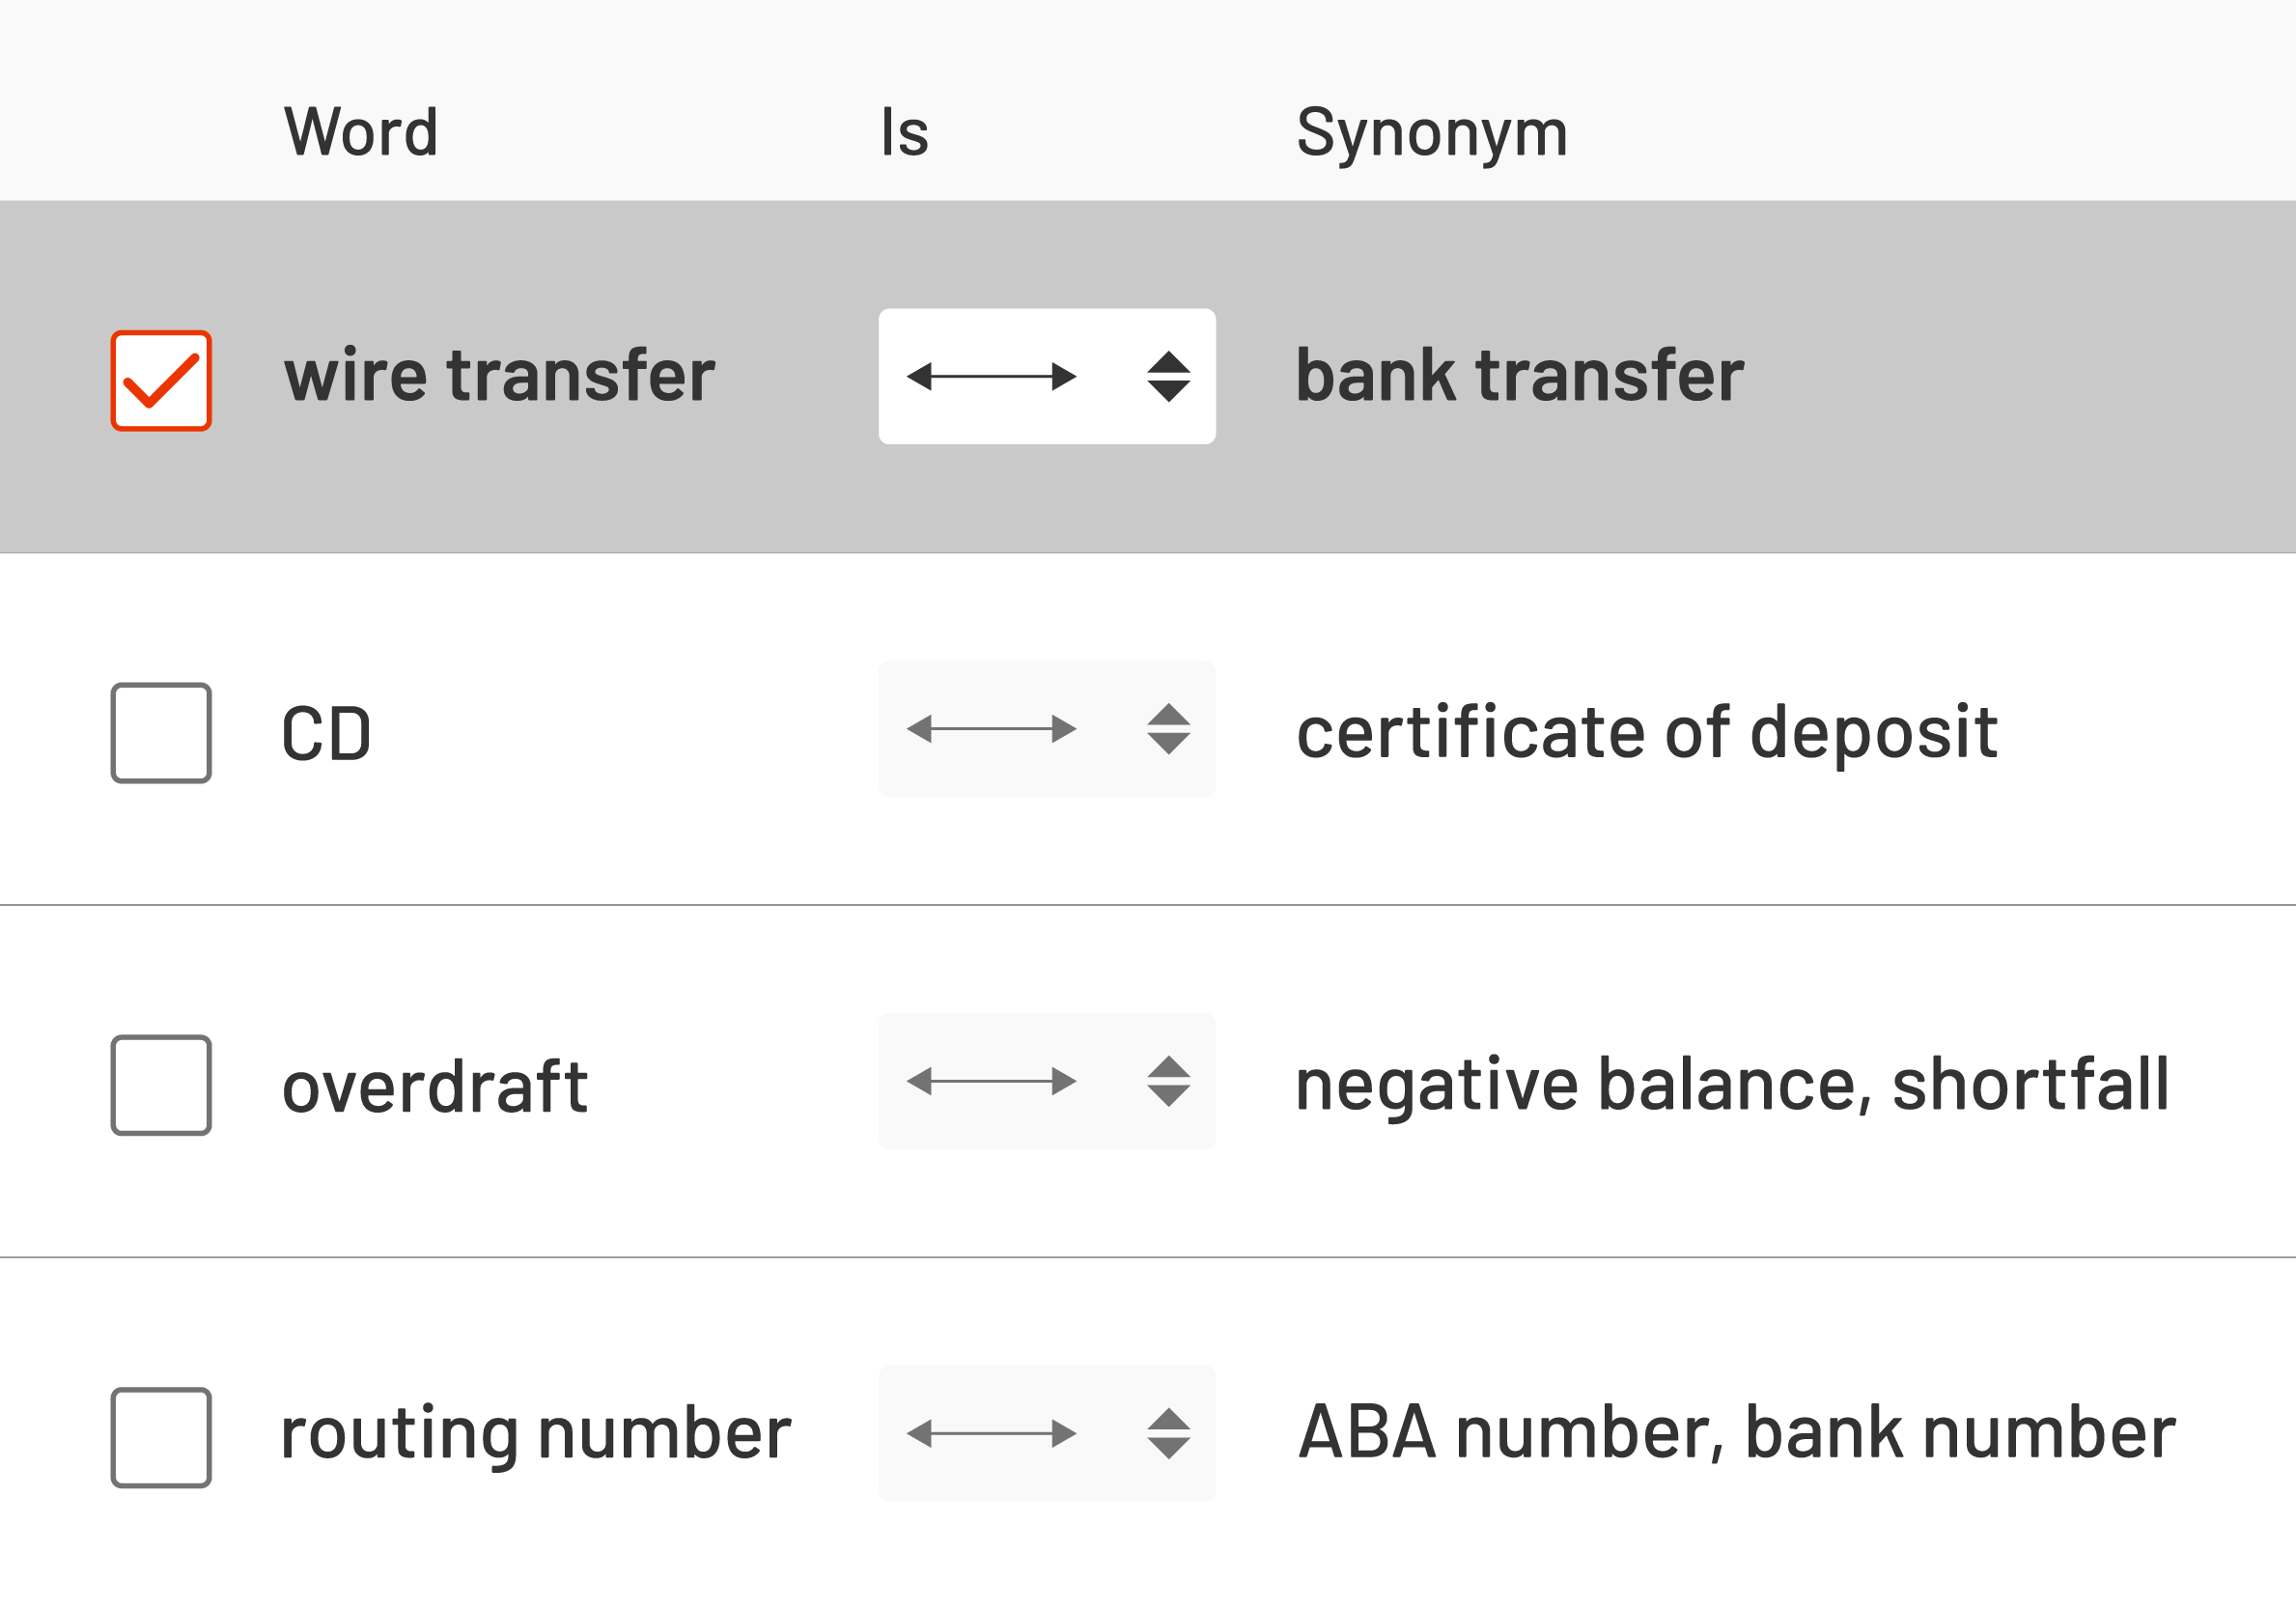This screenshot has height=1610, width=2296.
Task: Click the wire transfer stepper arrows icon
Action: pos(1168,377)
